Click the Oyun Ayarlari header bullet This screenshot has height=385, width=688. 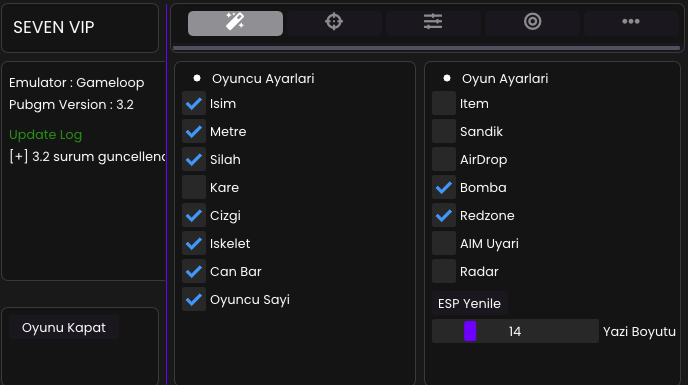click(x=447, y=78)
